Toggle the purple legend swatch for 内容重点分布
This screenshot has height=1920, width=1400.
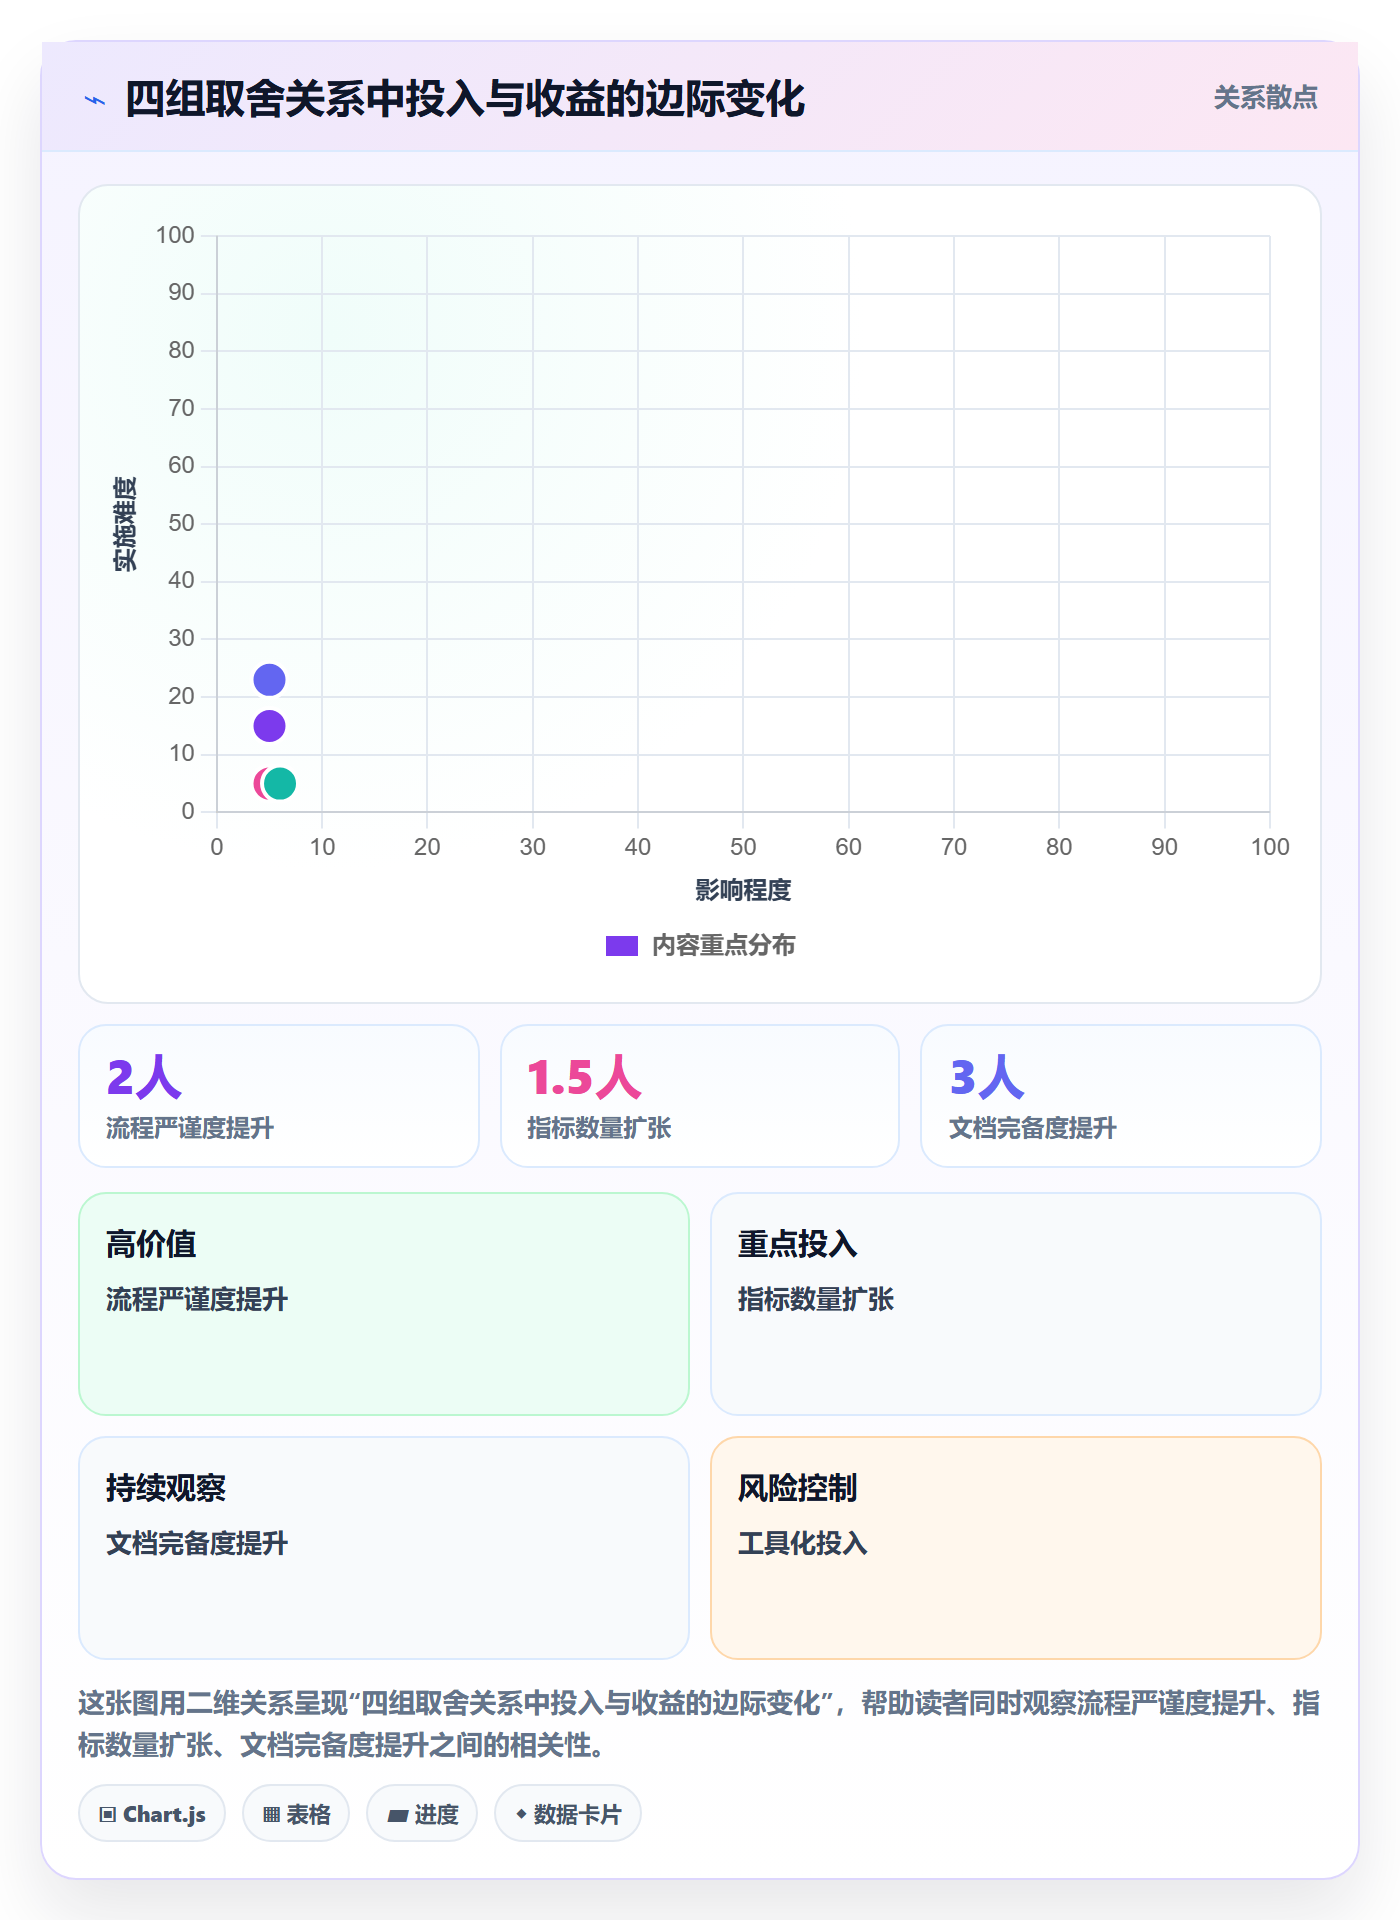(621, 946)
